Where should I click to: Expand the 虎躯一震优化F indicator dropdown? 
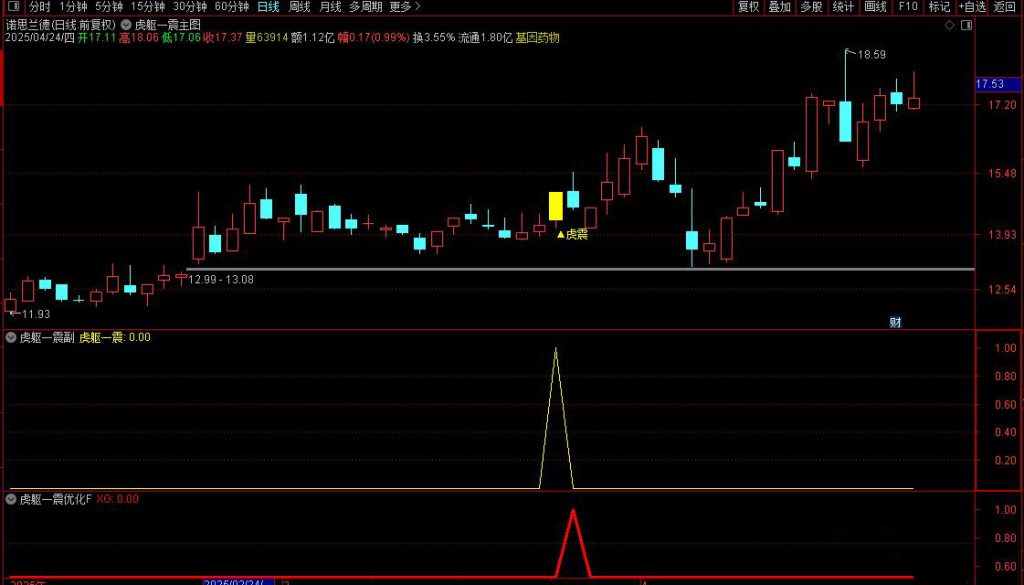[x=11, y=499]
